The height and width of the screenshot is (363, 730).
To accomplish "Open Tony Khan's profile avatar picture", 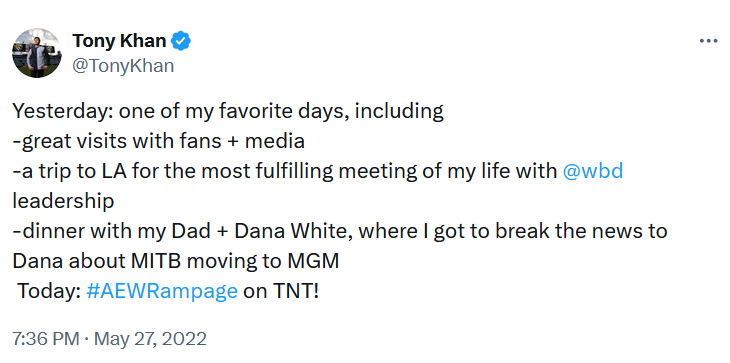I will click(37, 53).
